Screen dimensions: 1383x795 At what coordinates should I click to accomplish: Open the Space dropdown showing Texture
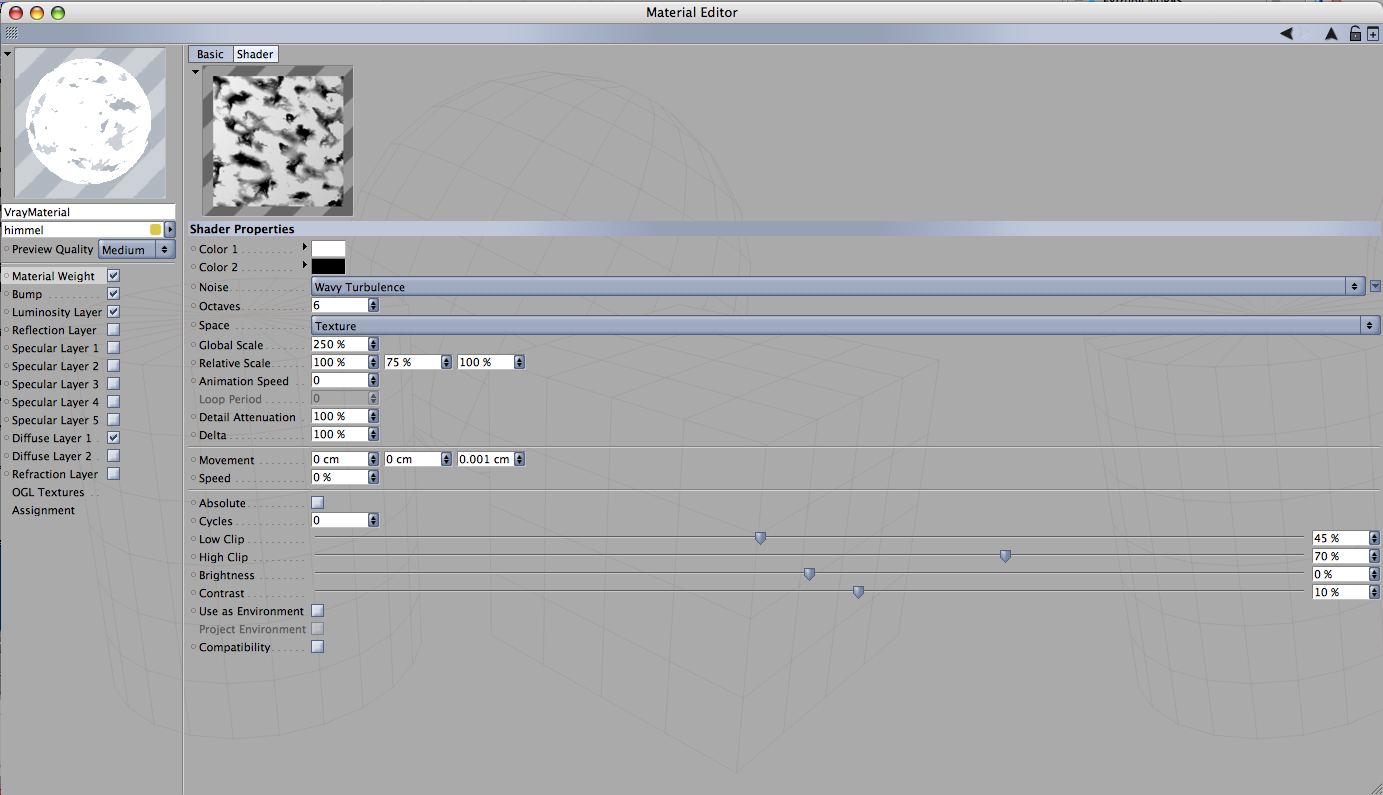[x=846, y=326]
